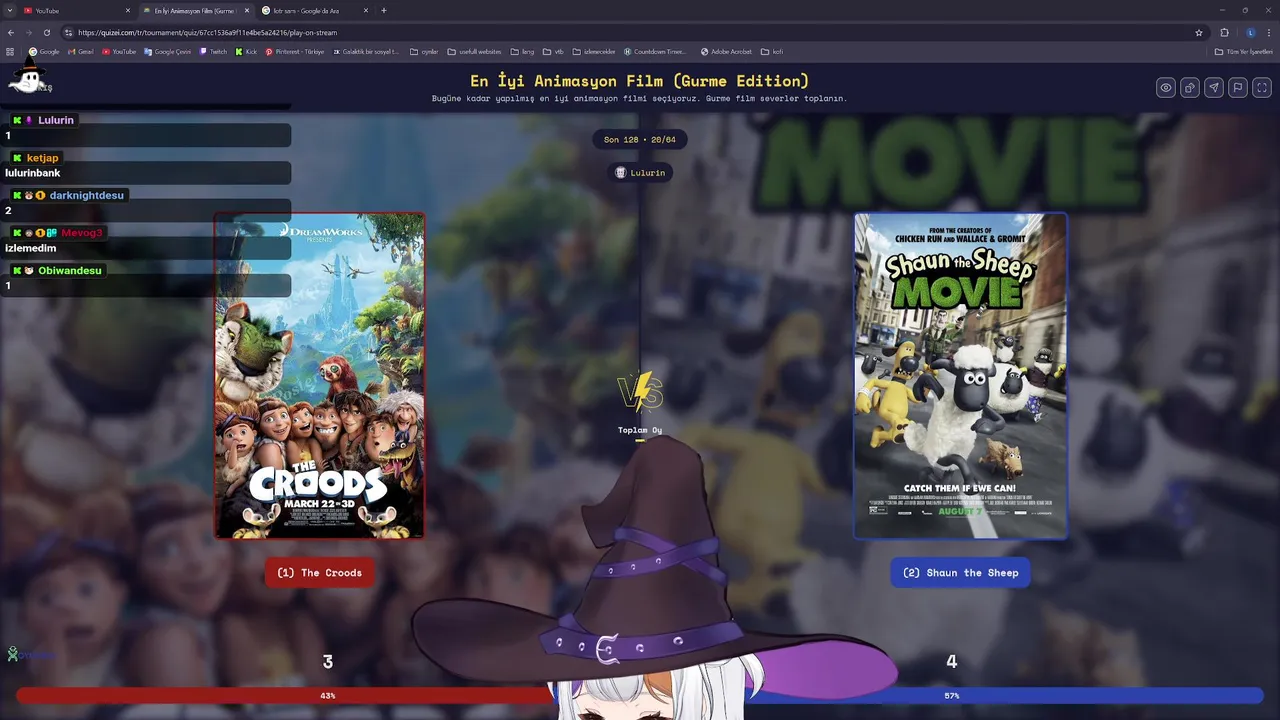
Task: Vote for (2) Shaun the Sheep button
Action: [x=961, y=573]
